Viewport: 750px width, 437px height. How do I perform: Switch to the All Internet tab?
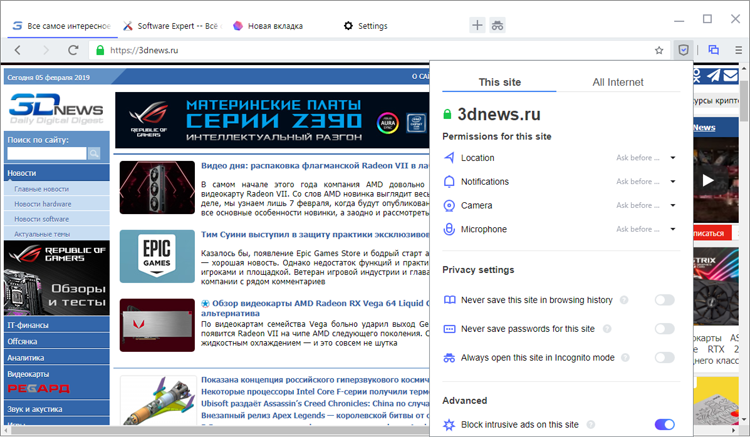[x=618, y=82]
